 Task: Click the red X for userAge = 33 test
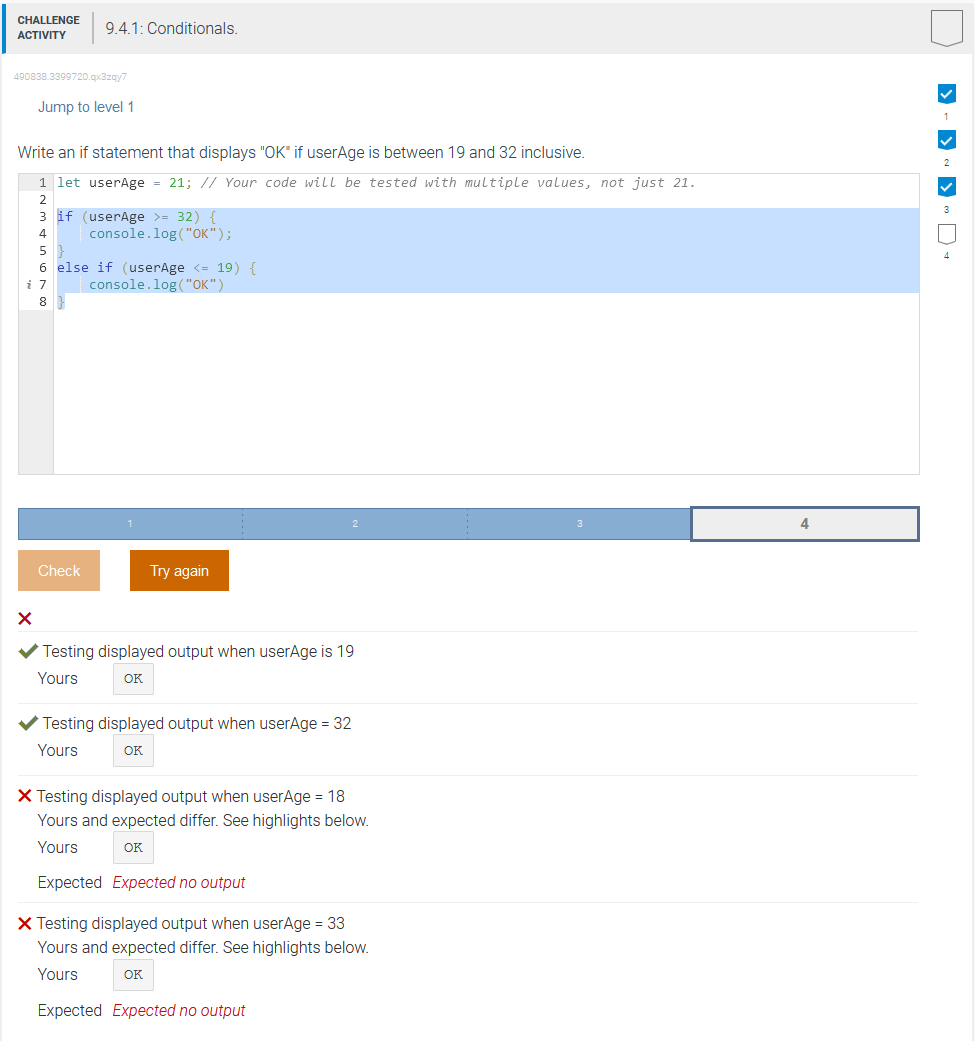(x=25, y=923)
